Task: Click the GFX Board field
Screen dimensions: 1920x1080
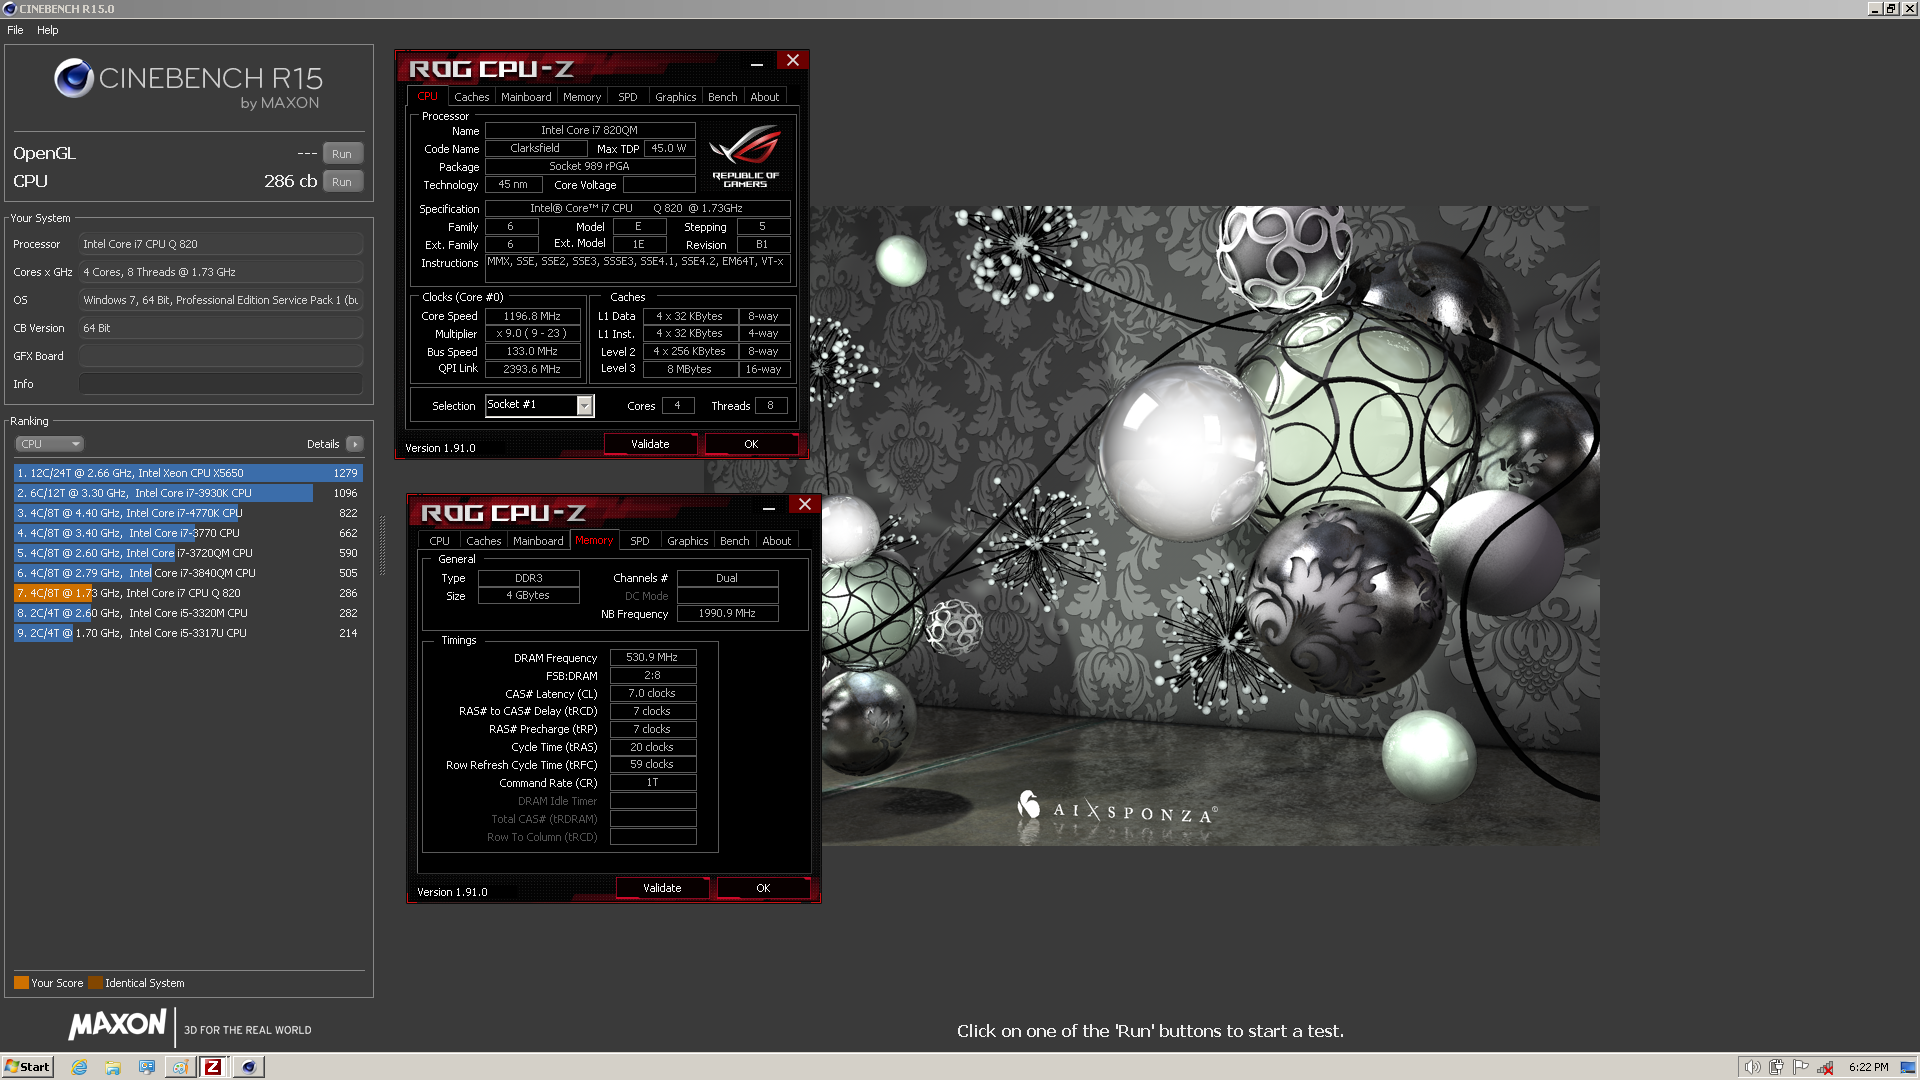Action: pyautogui.click(x=221, y=356)
